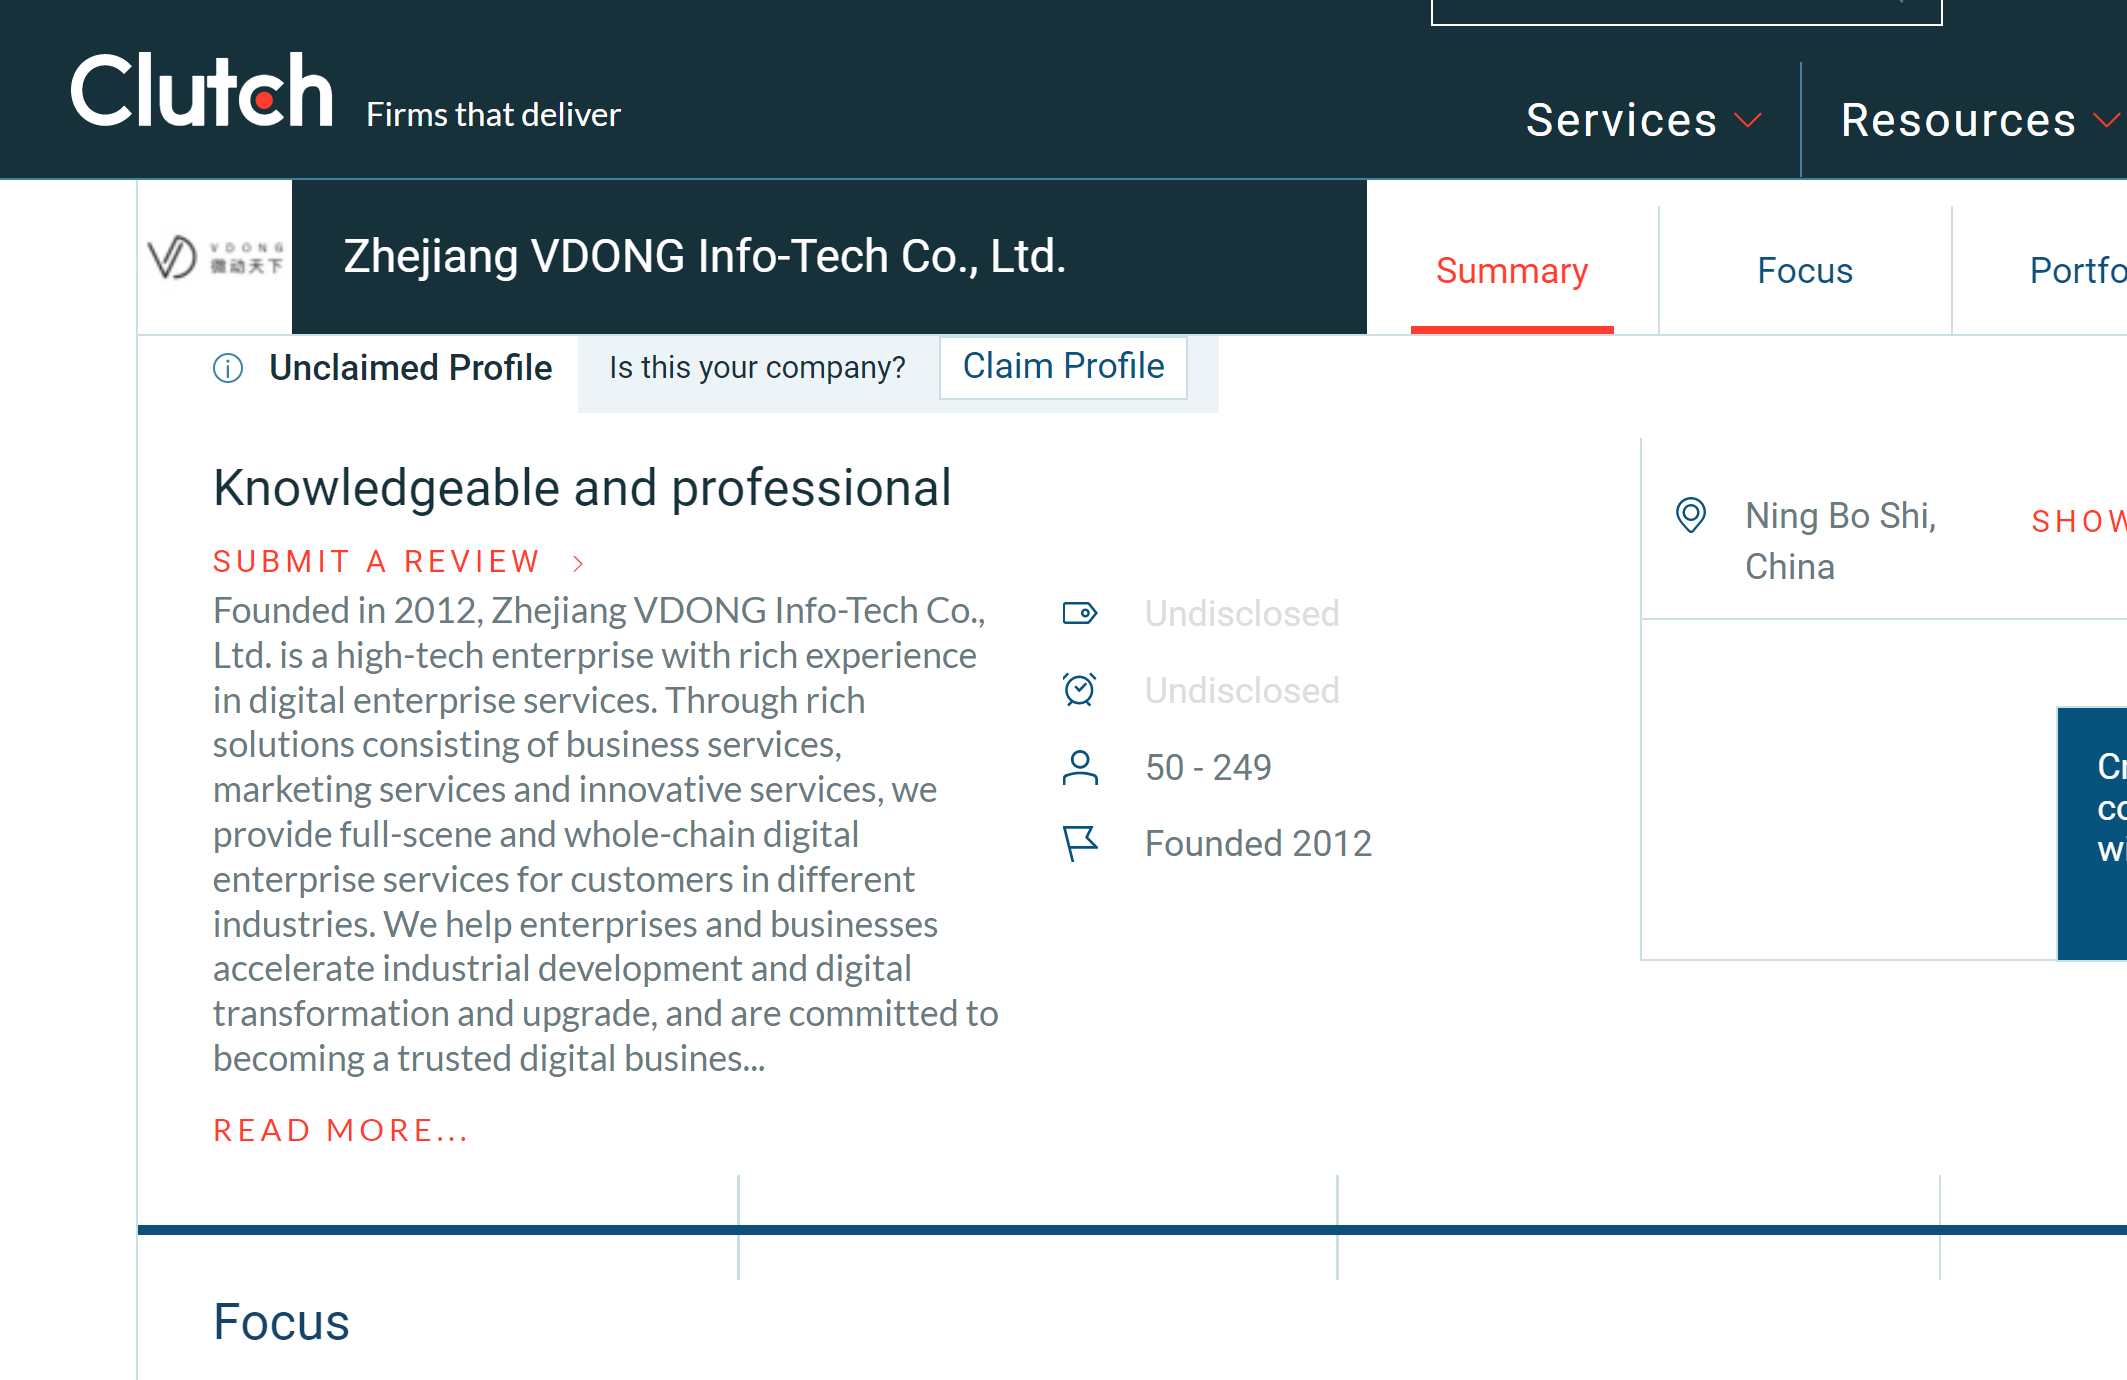Image resolution: width=2127 pixels, height=1380 pixels.
Task: Click the Unclaimed Profile info icon
Action: [228, 368]
